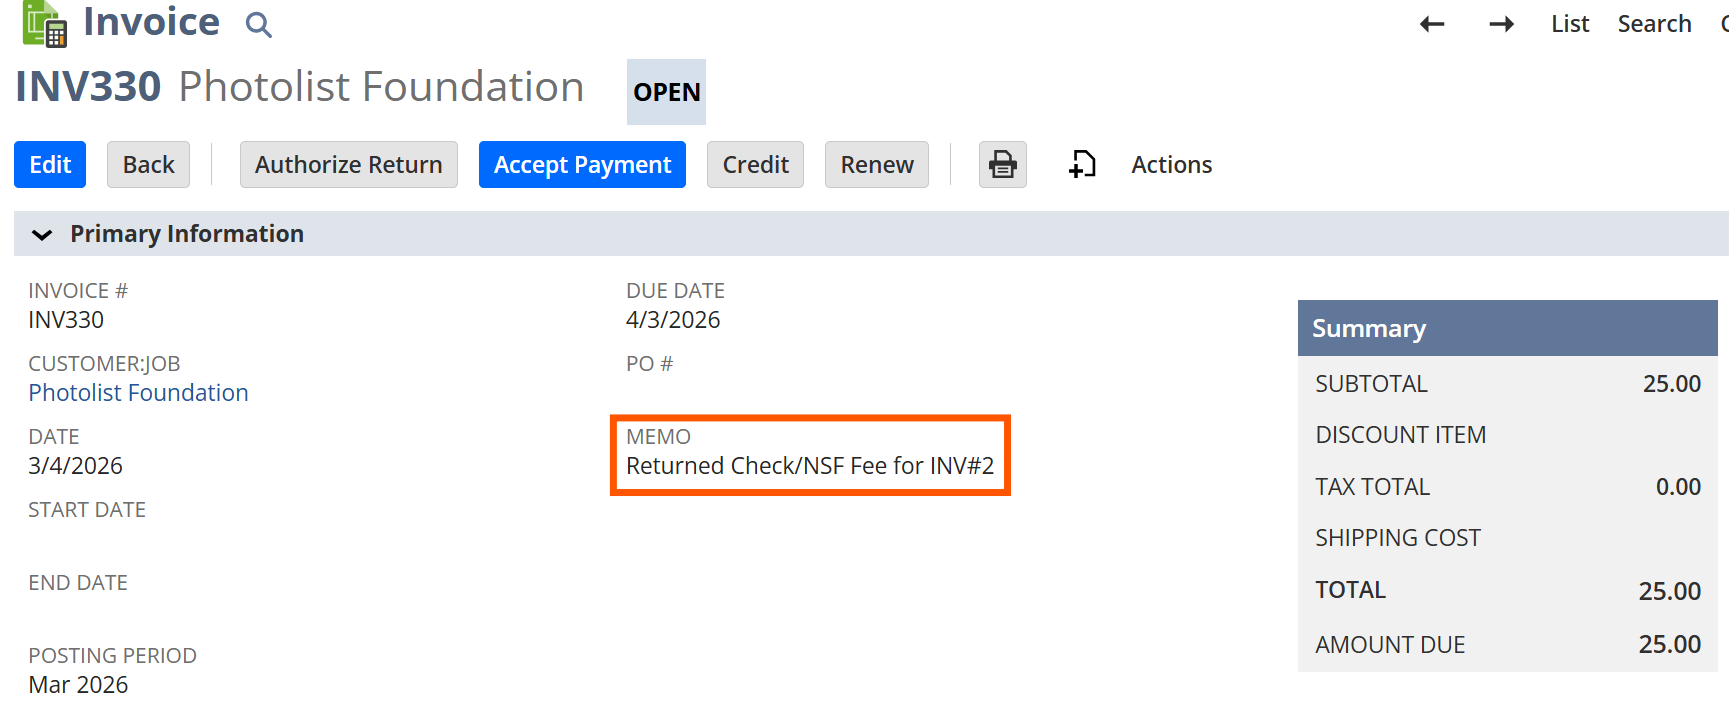Open the Actions menu
Screen dimensions: 1729x708
pos(1171,165)
